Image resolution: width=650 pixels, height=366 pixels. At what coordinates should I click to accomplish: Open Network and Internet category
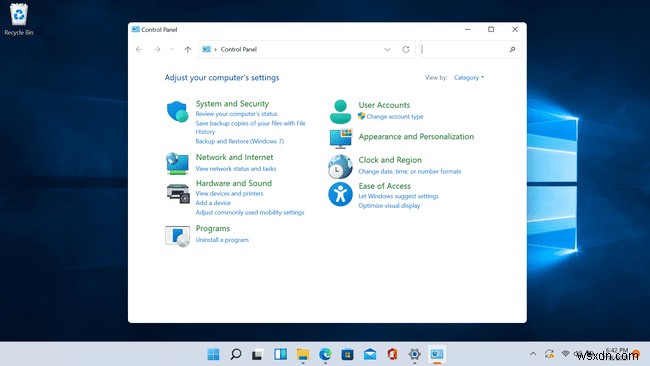(x=234, y=158)
